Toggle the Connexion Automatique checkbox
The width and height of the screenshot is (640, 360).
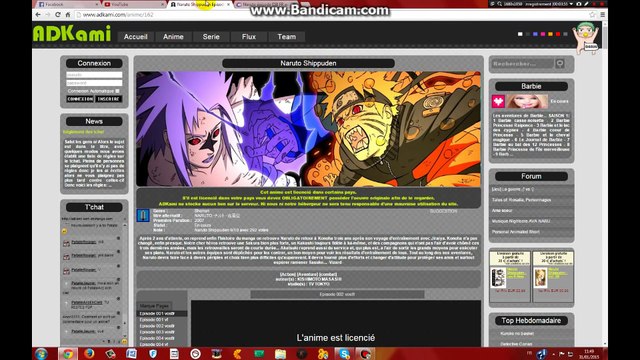coord(118,91)
